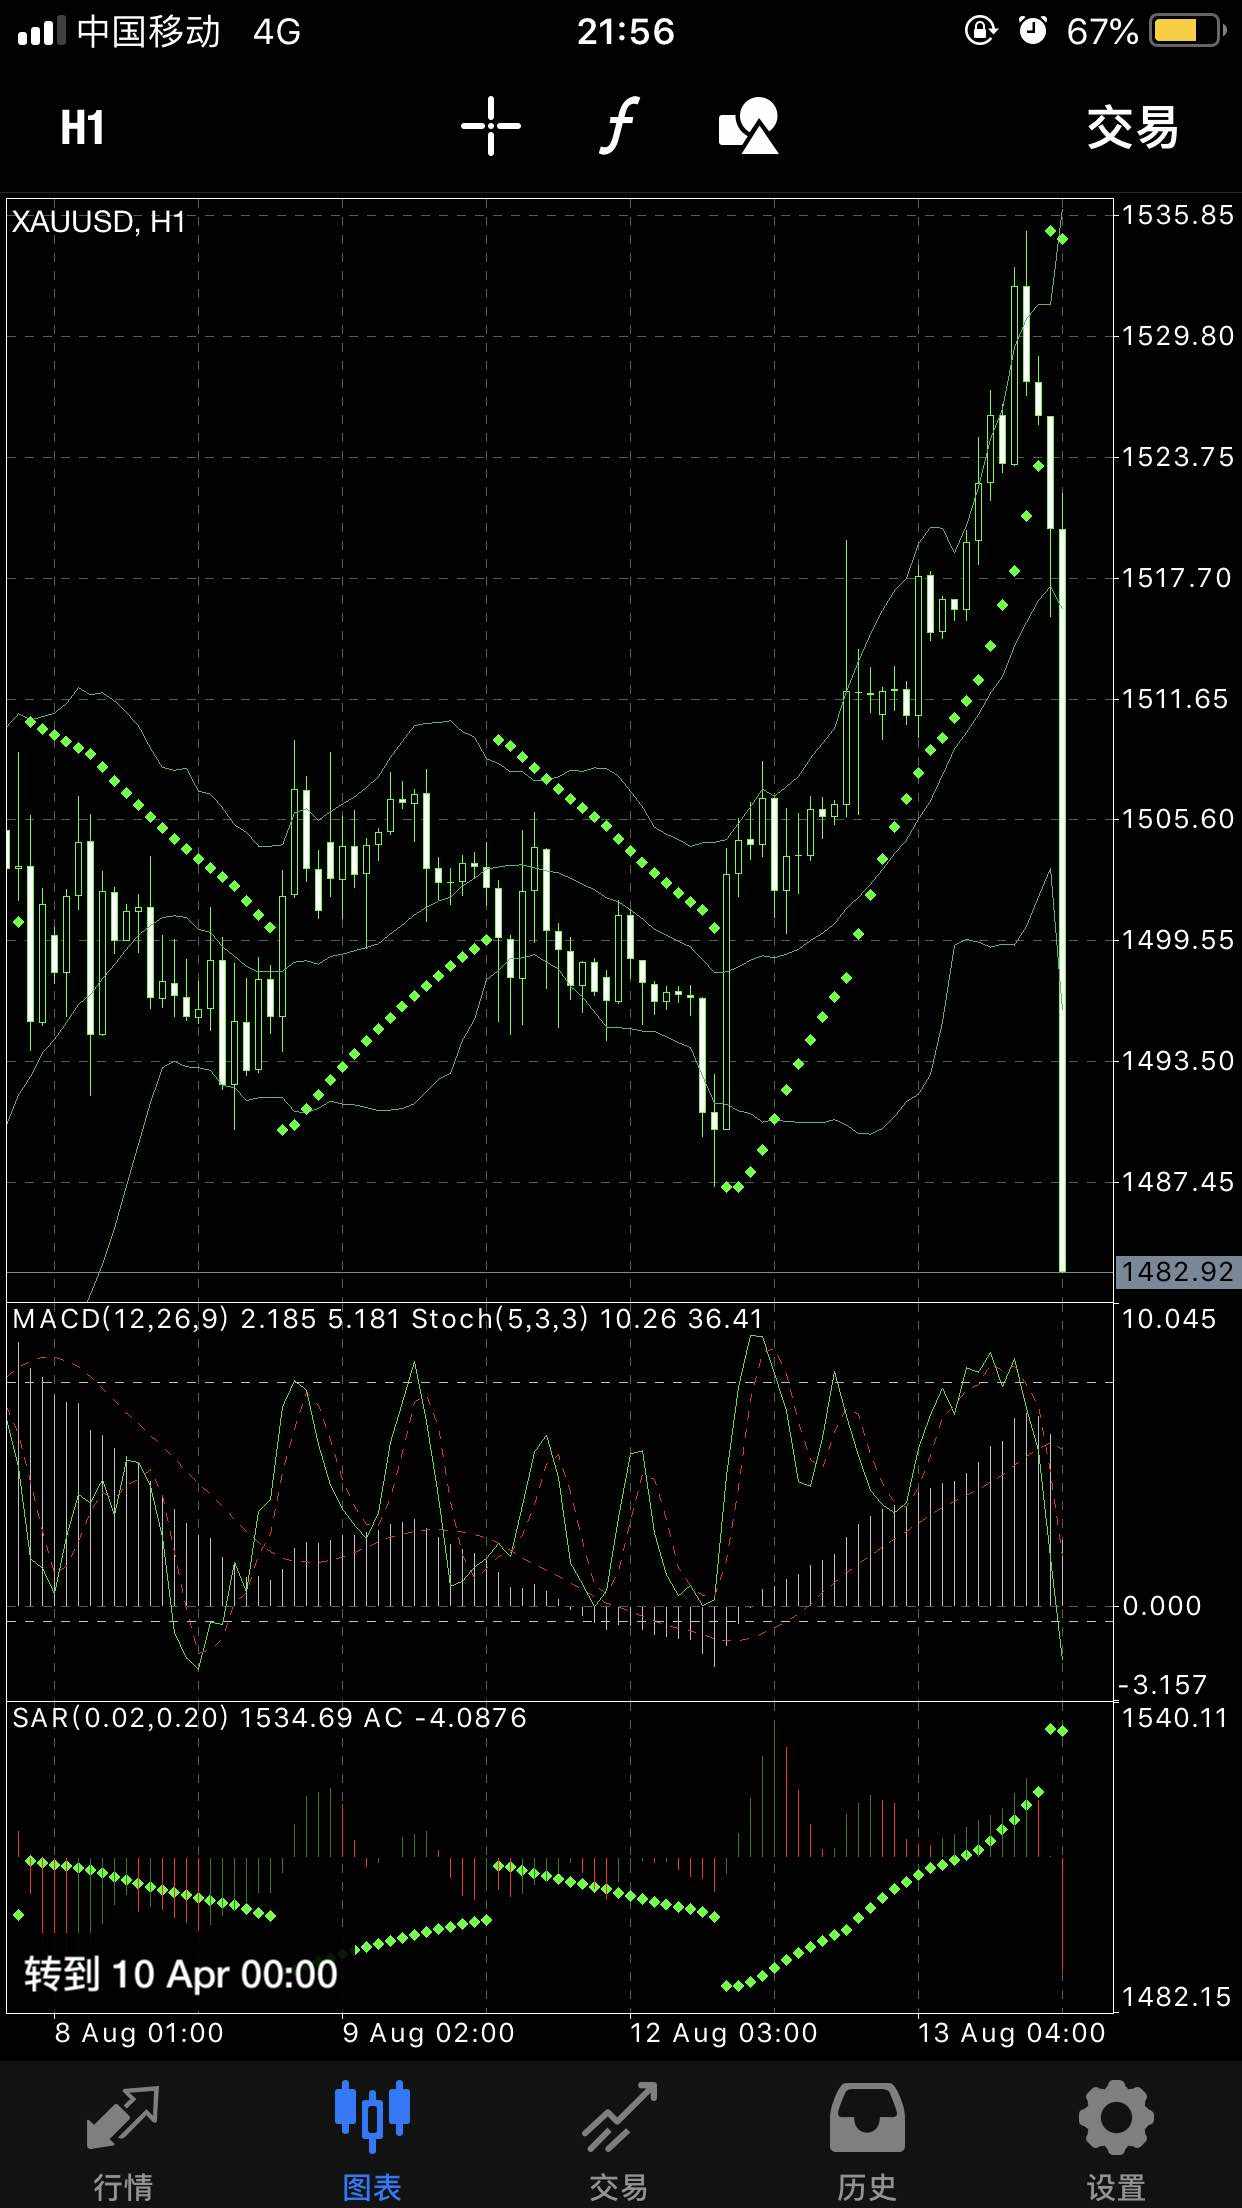
Task: Open the indicators function icon
Action: (x=619, y=126)
